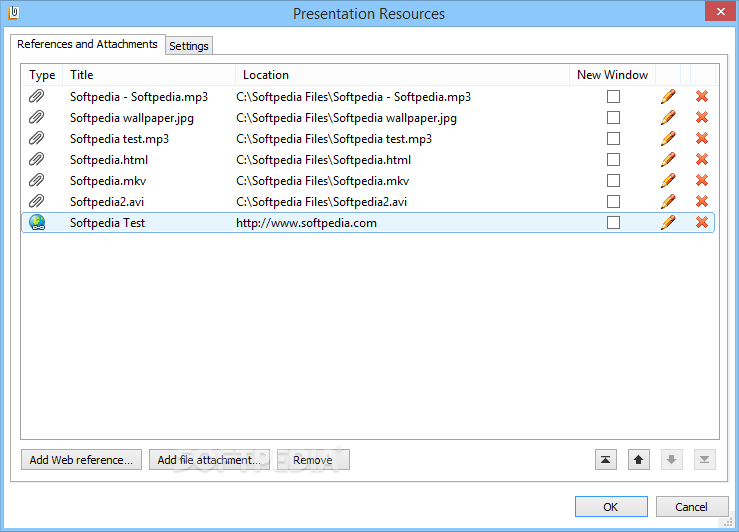The height and width of the screenshot is (532, 739).
Task: Click the Softpedia test.mp3 title cell
Action: point(119,139)
